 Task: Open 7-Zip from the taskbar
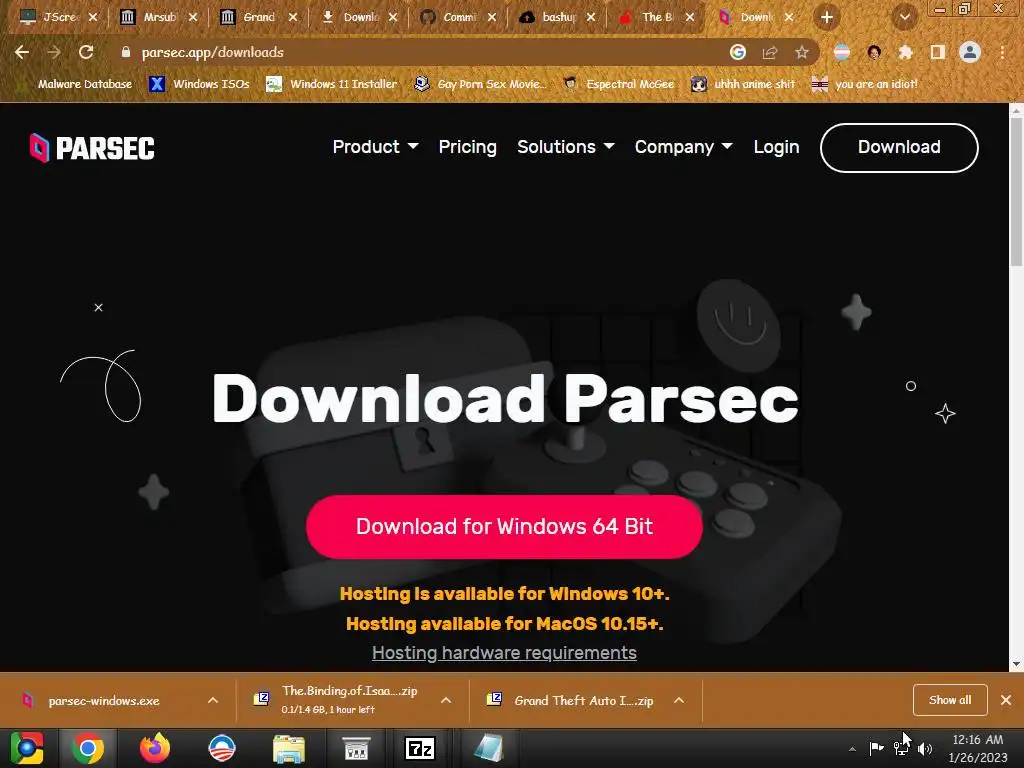tap(420, 748)
